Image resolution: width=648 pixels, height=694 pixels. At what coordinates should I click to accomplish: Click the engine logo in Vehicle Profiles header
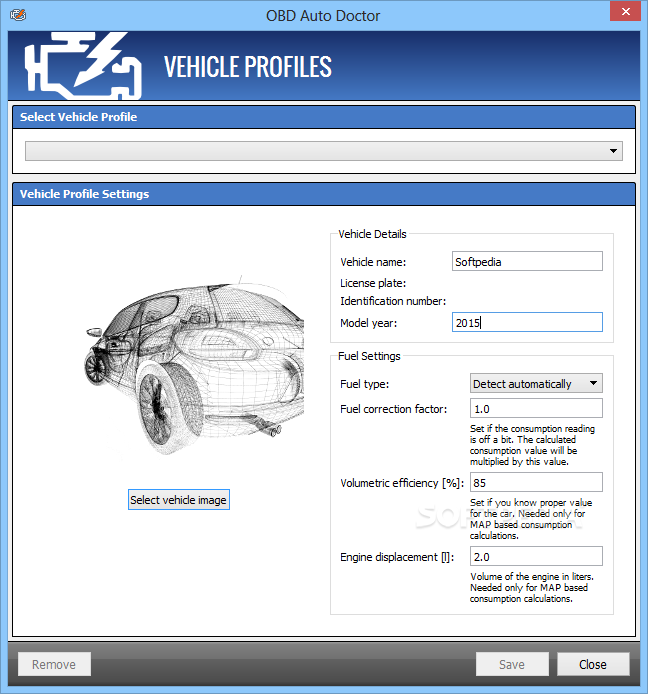click(x=83, y=66)
